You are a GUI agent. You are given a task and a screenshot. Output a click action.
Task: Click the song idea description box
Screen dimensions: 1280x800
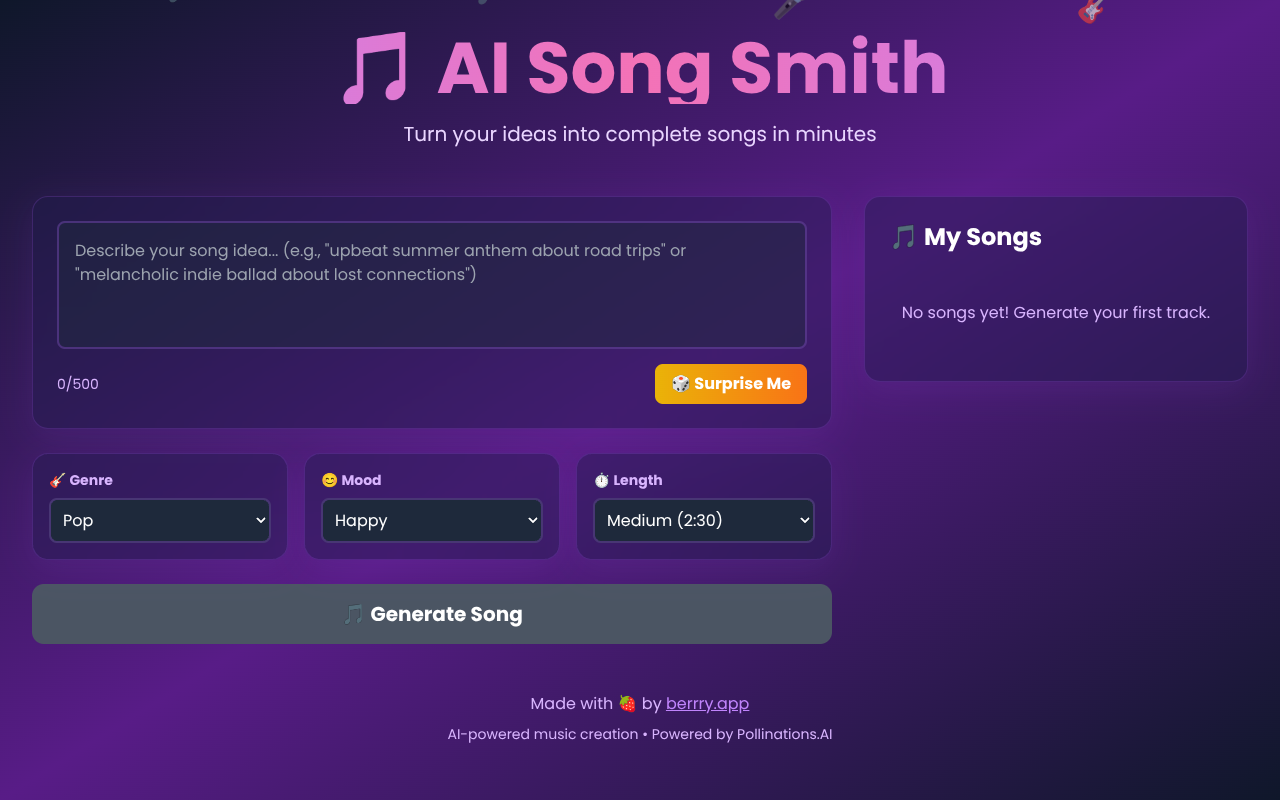pos(431,284)
